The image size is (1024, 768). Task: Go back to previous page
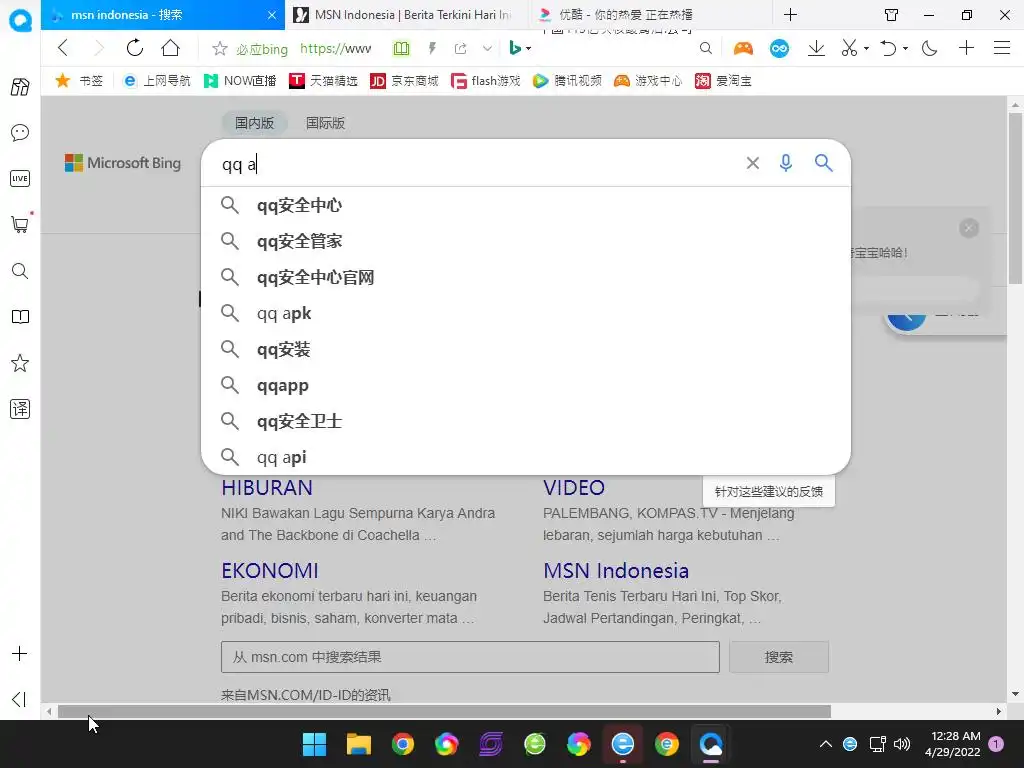pos(63,48)
